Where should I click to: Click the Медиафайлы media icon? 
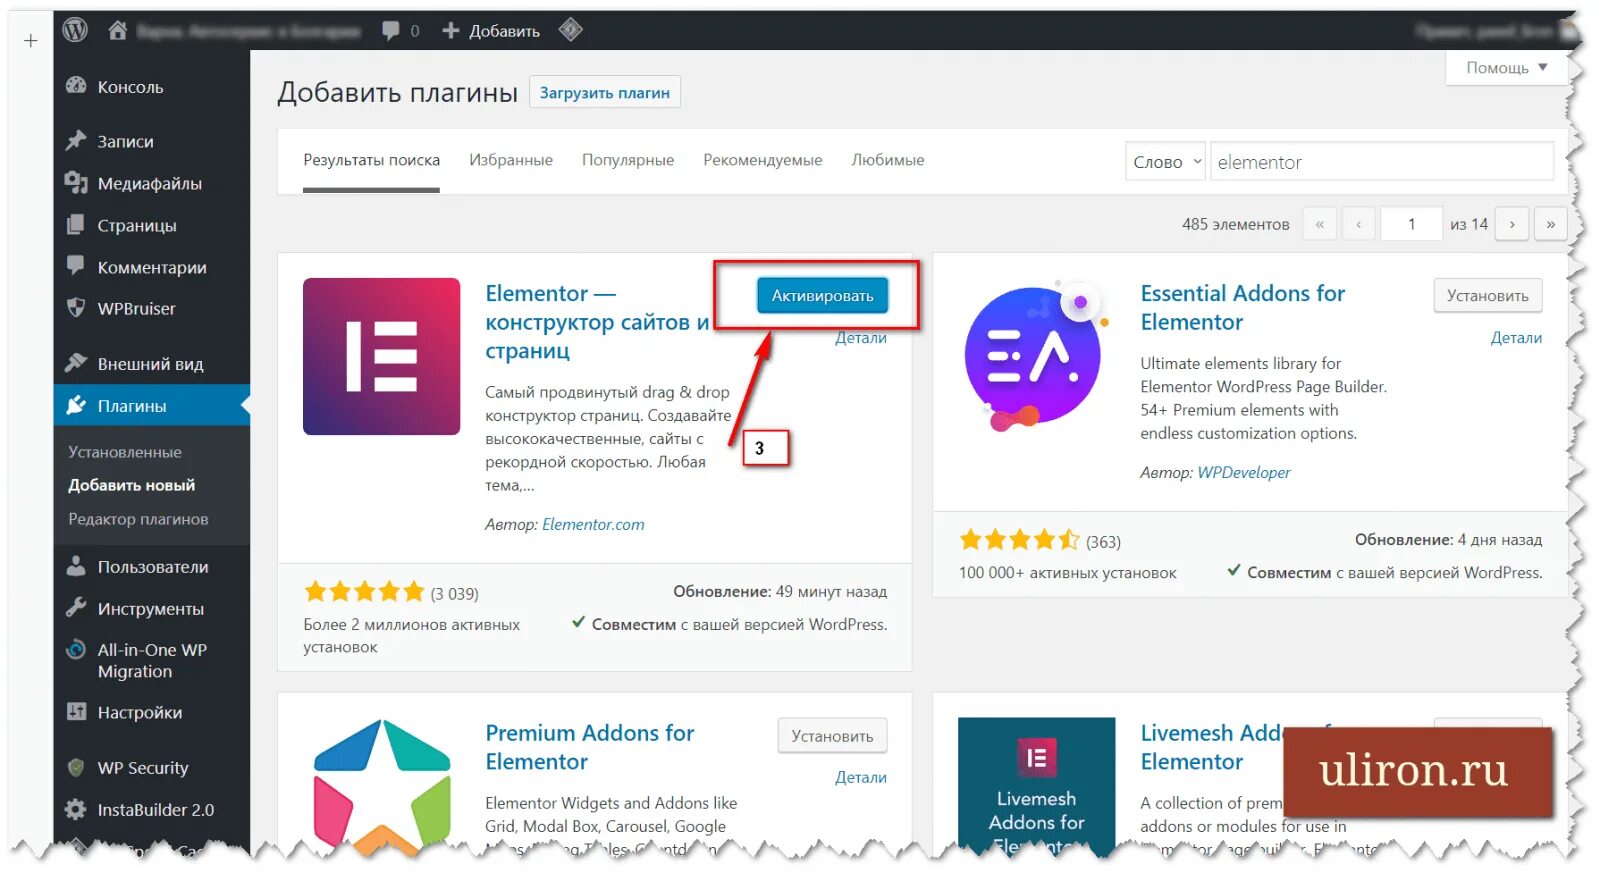coord(76,182)
